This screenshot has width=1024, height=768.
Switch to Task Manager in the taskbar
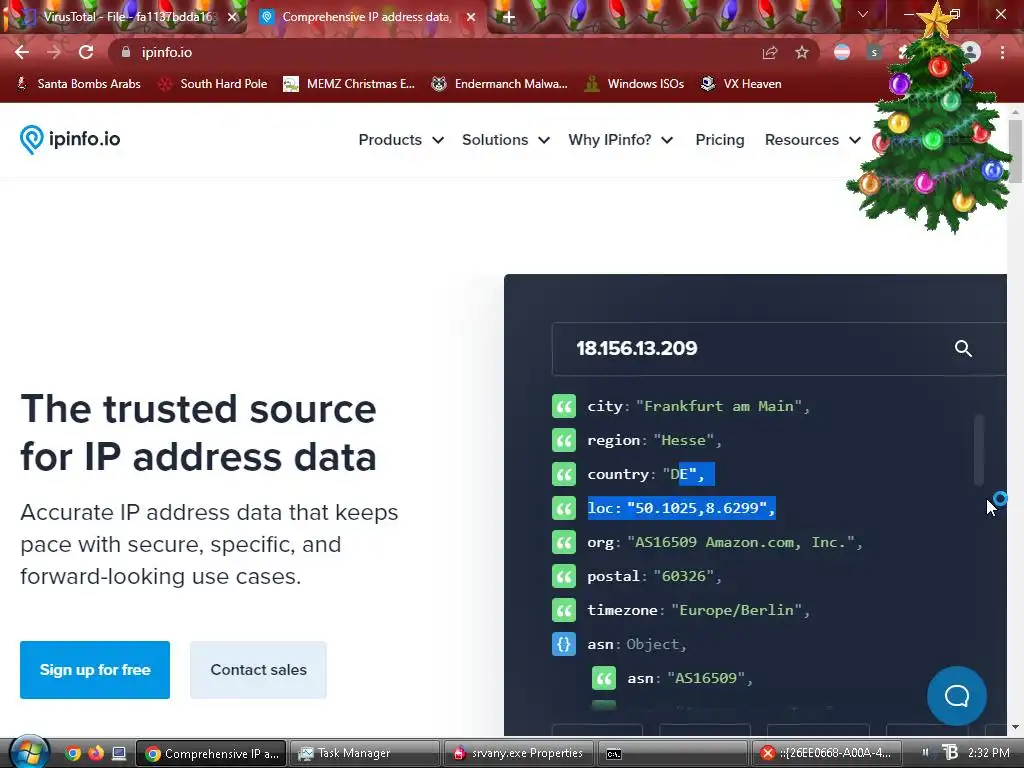point(364,753)
